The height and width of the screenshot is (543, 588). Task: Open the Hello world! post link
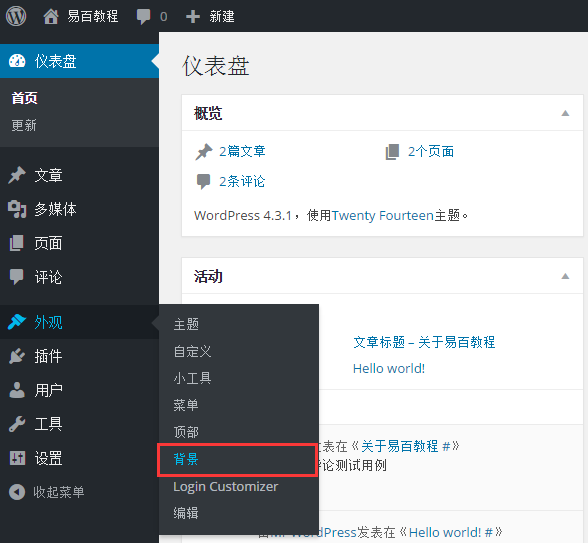click(389, 368)
